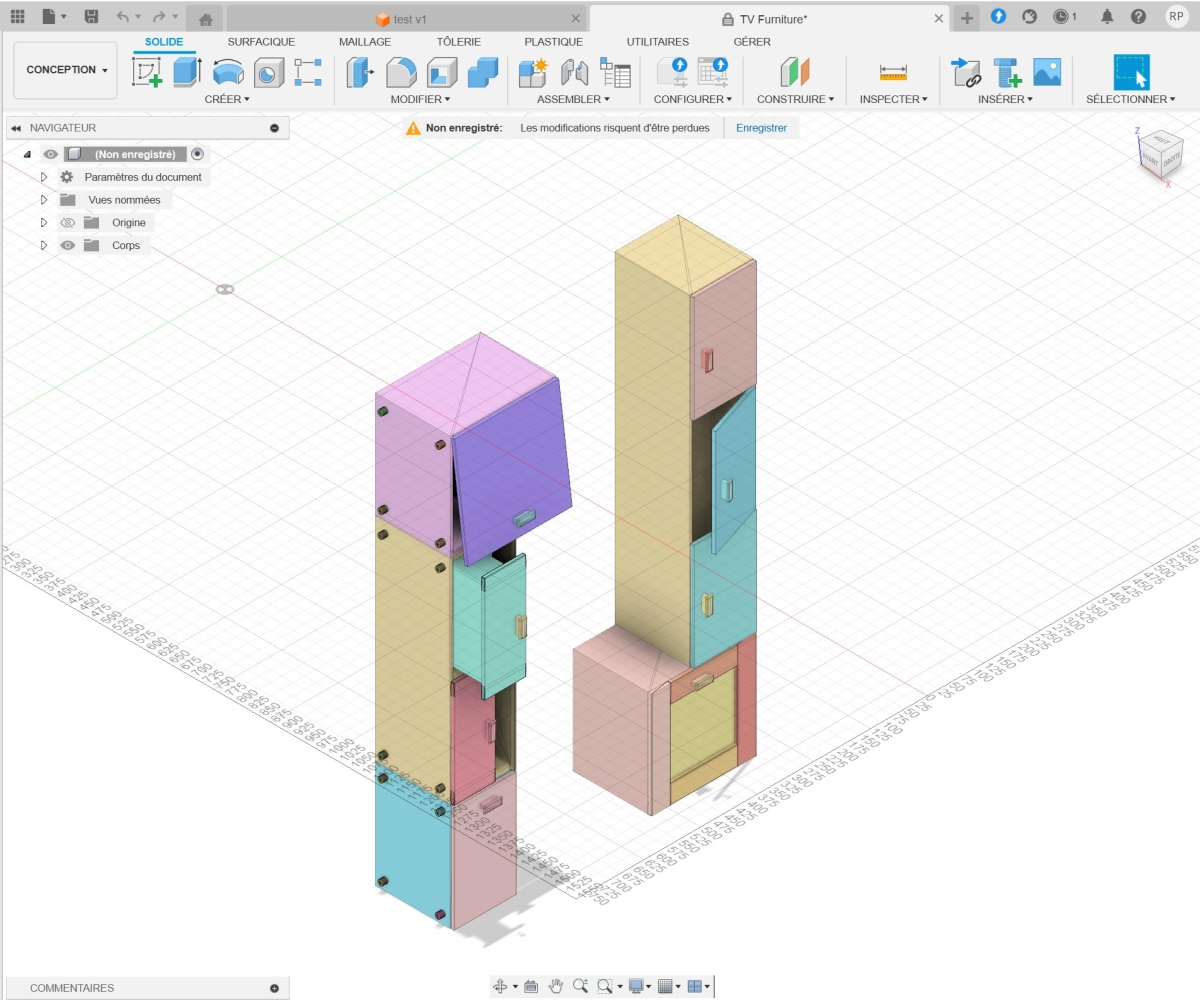Click the Create Sketch tool icon
The width and height of the screenshot is (1200, 1000).
(x=147, y=72)
